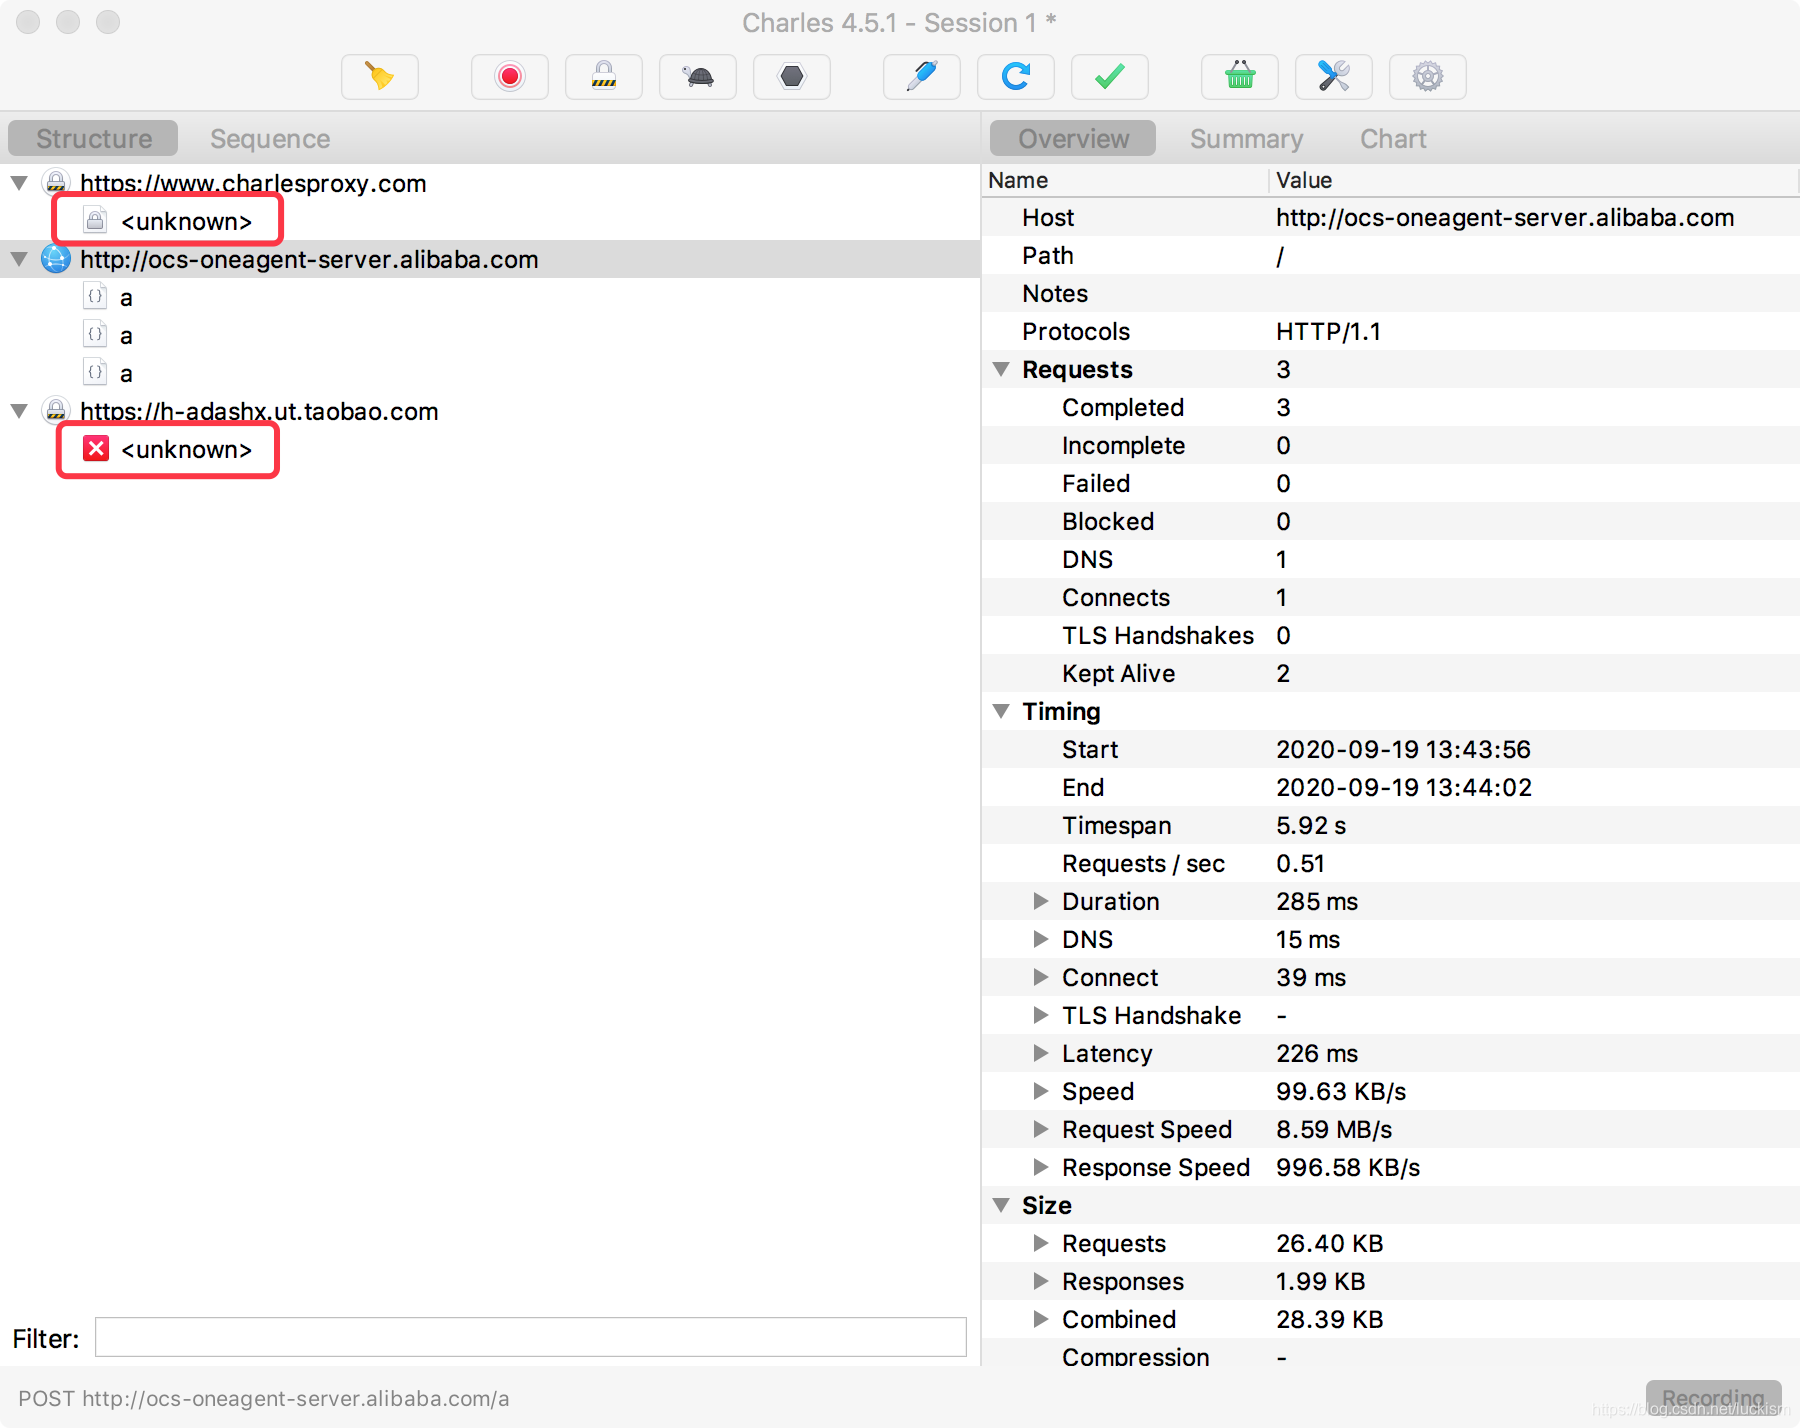Expand the Responses size row

pyautogui.click(x=1041, y=1281)
